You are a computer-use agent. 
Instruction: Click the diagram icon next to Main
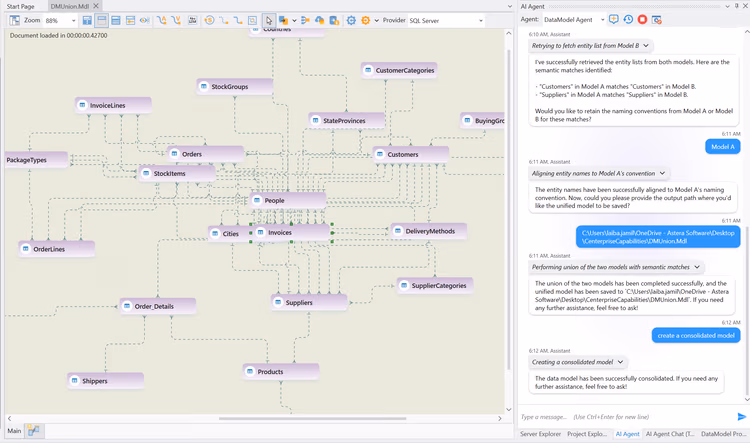coord(33,430)
